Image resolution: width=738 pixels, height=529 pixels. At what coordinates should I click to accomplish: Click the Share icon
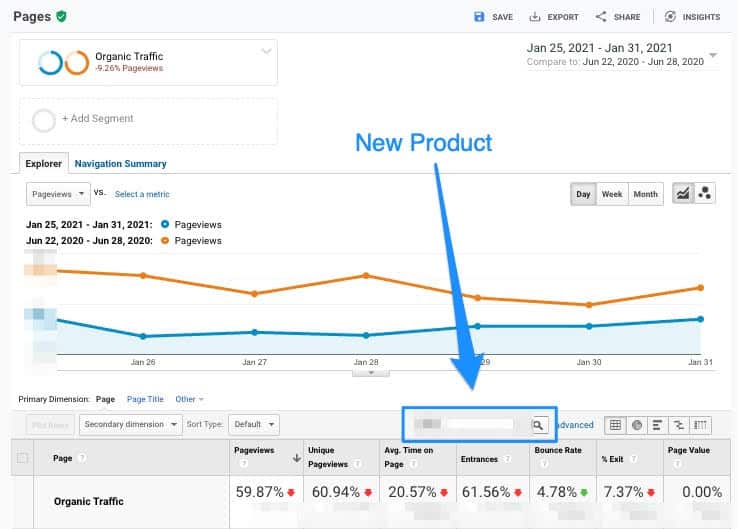(x=601, y=16)
